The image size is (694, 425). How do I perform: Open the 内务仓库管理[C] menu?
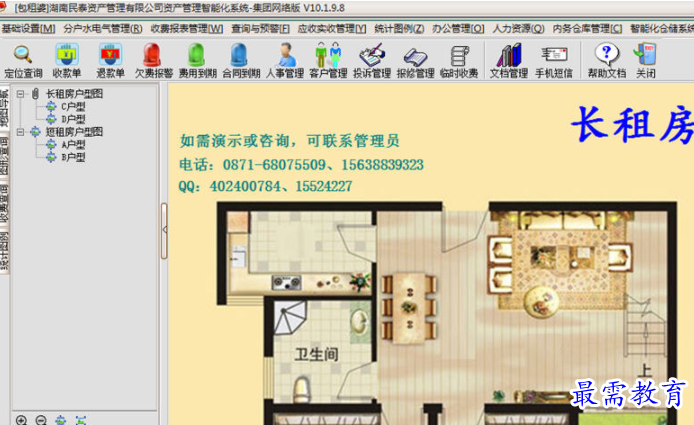coord(587,29)
